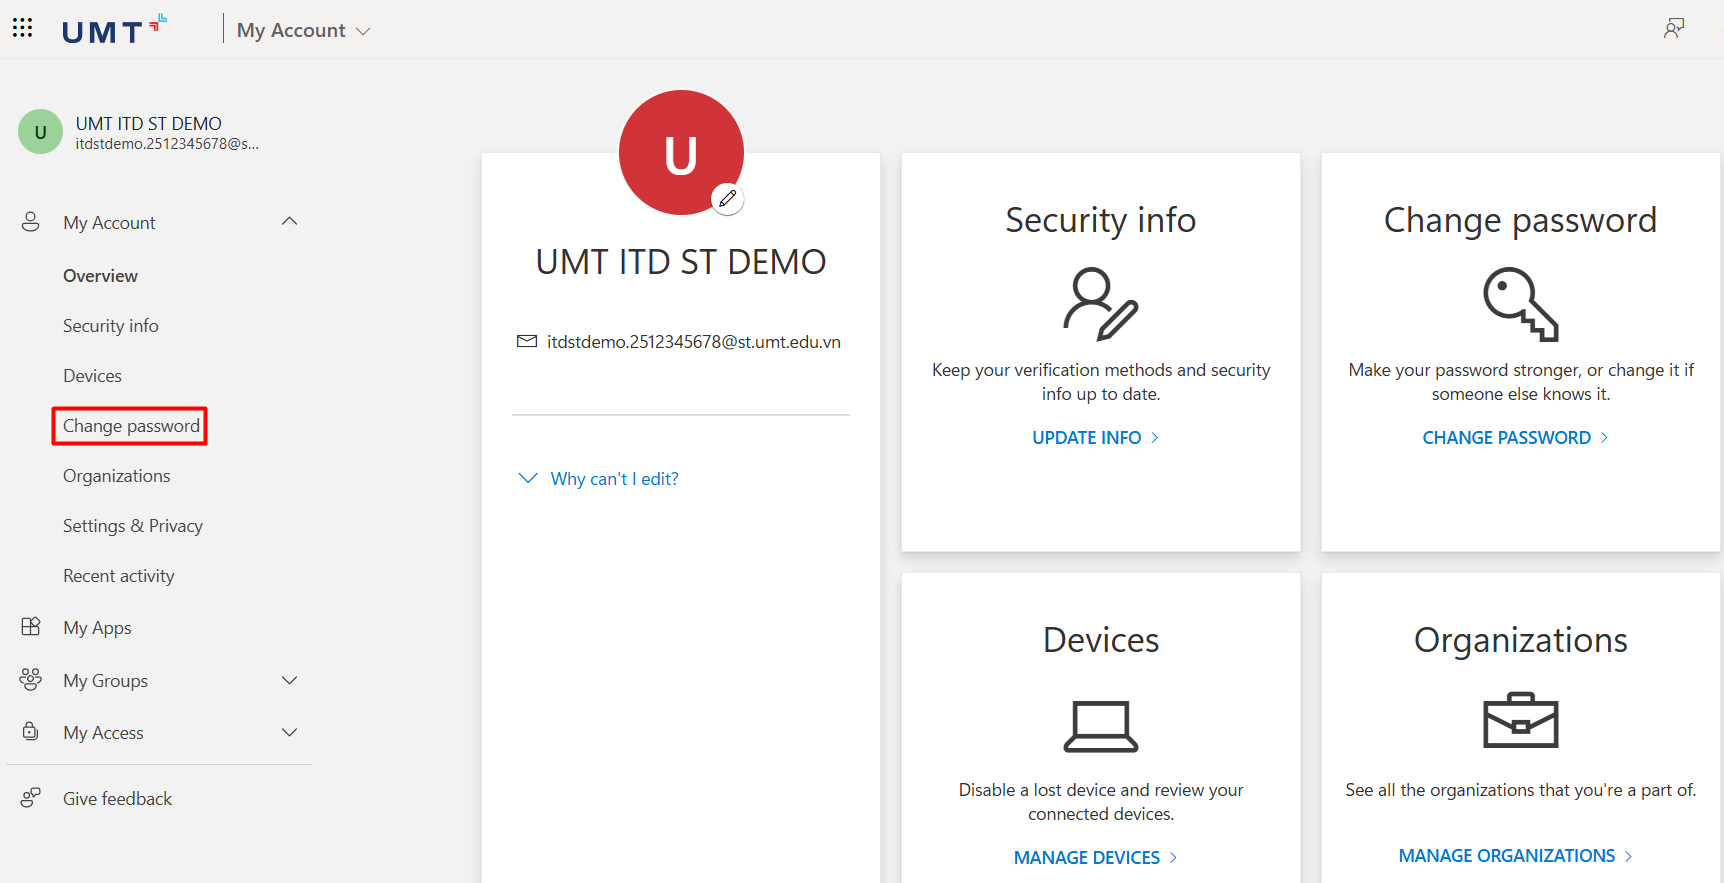Go to Recent activity in sidebar
The height and width of the screenshot is (883, 1724).
click(x=118, y=576)
